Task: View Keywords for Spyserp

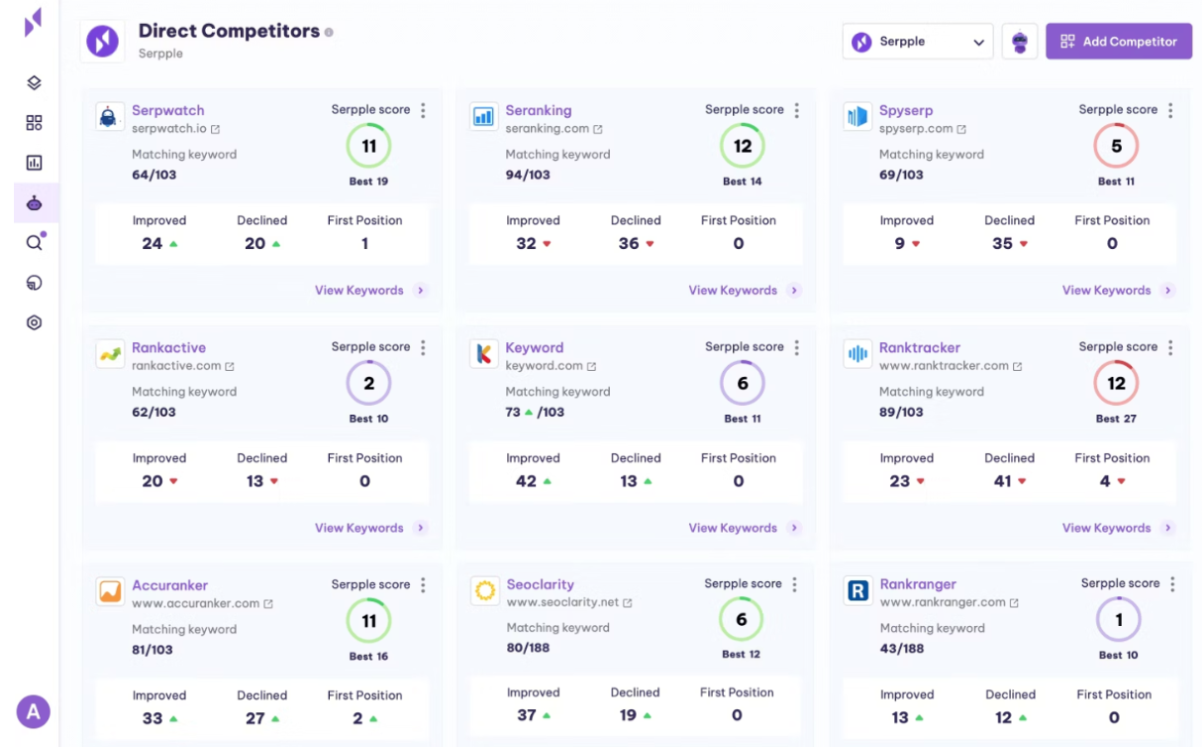Action: tap(1120, 290)
